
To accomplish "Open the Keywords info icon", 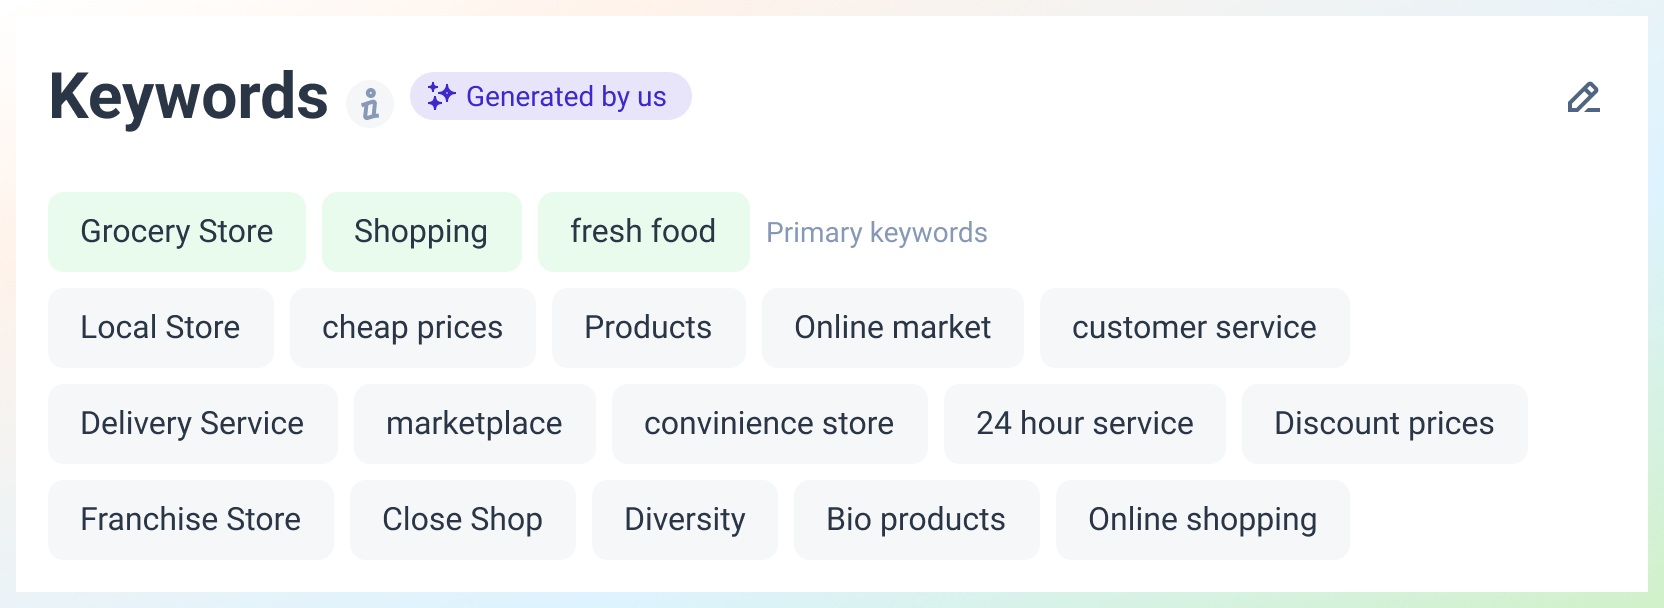I will tap(370, 104).
